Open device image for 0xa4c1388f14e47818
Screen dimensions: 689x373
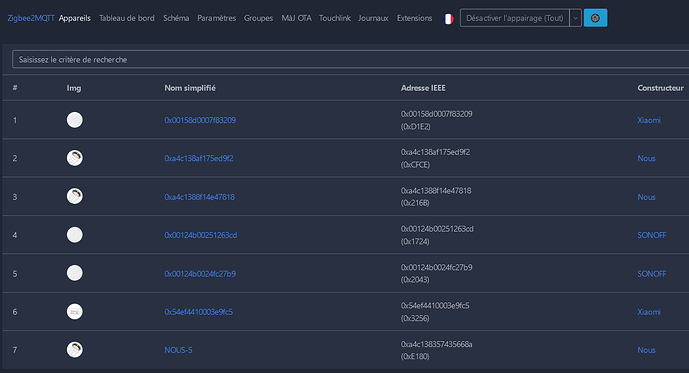(x=75, y=196)
